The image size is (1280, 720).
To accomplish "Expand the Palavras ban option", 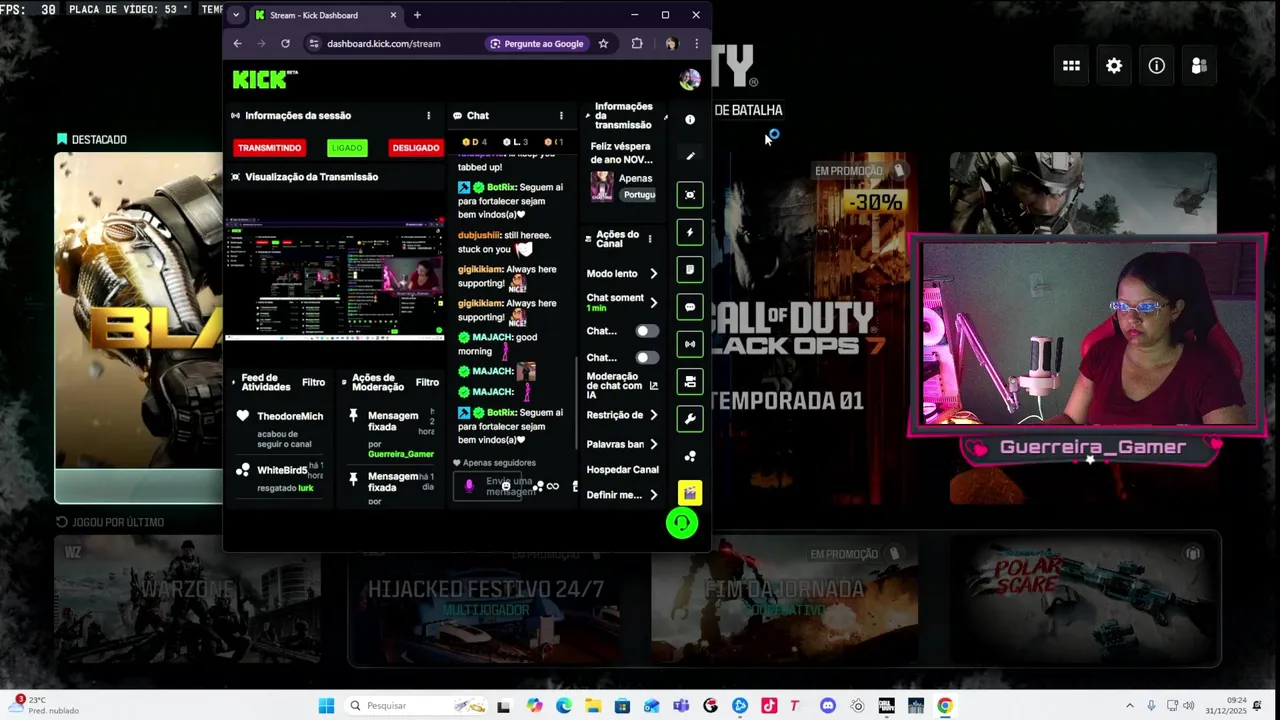I will tap(654, 444).
